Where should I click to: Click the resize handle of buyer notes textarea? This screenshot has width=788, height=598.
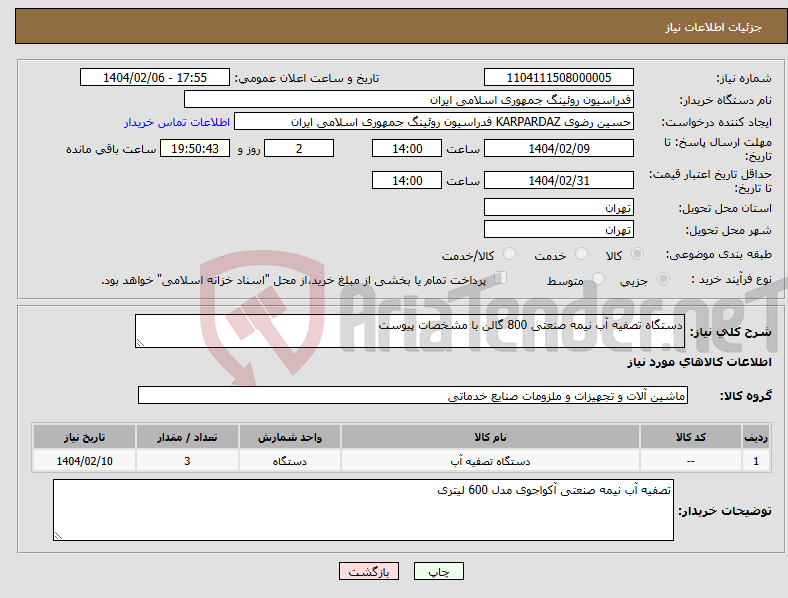pos(58,536)
